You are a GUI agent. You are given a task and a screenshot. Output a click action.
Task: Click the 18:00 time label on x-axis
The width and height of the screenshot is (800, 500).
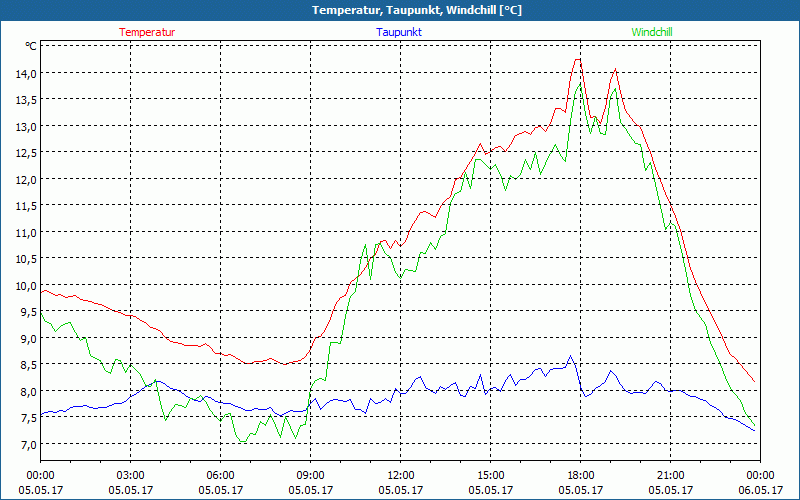click(x=581, y=476)
